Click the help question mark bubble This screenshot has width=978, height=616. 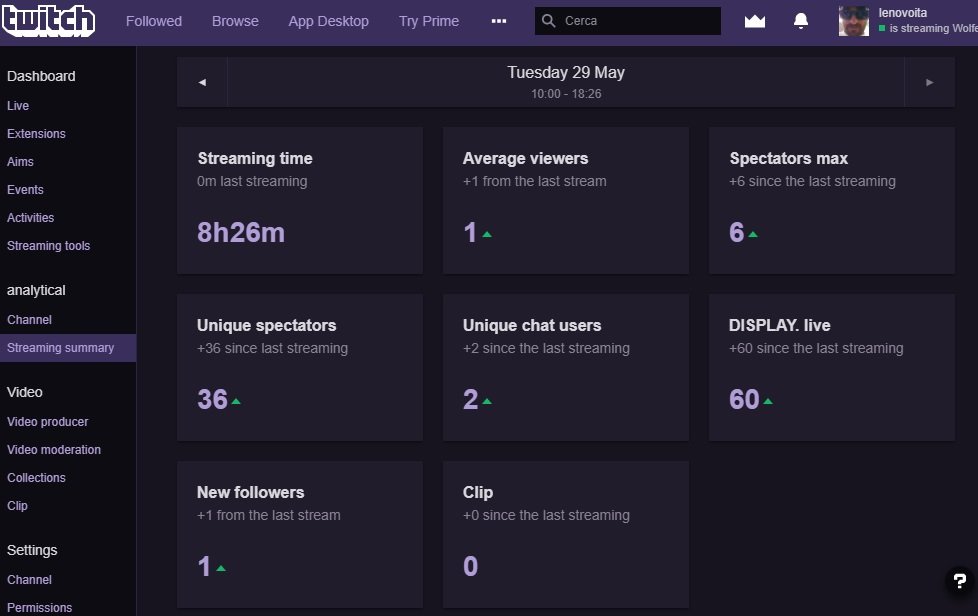tap(959, 581)
